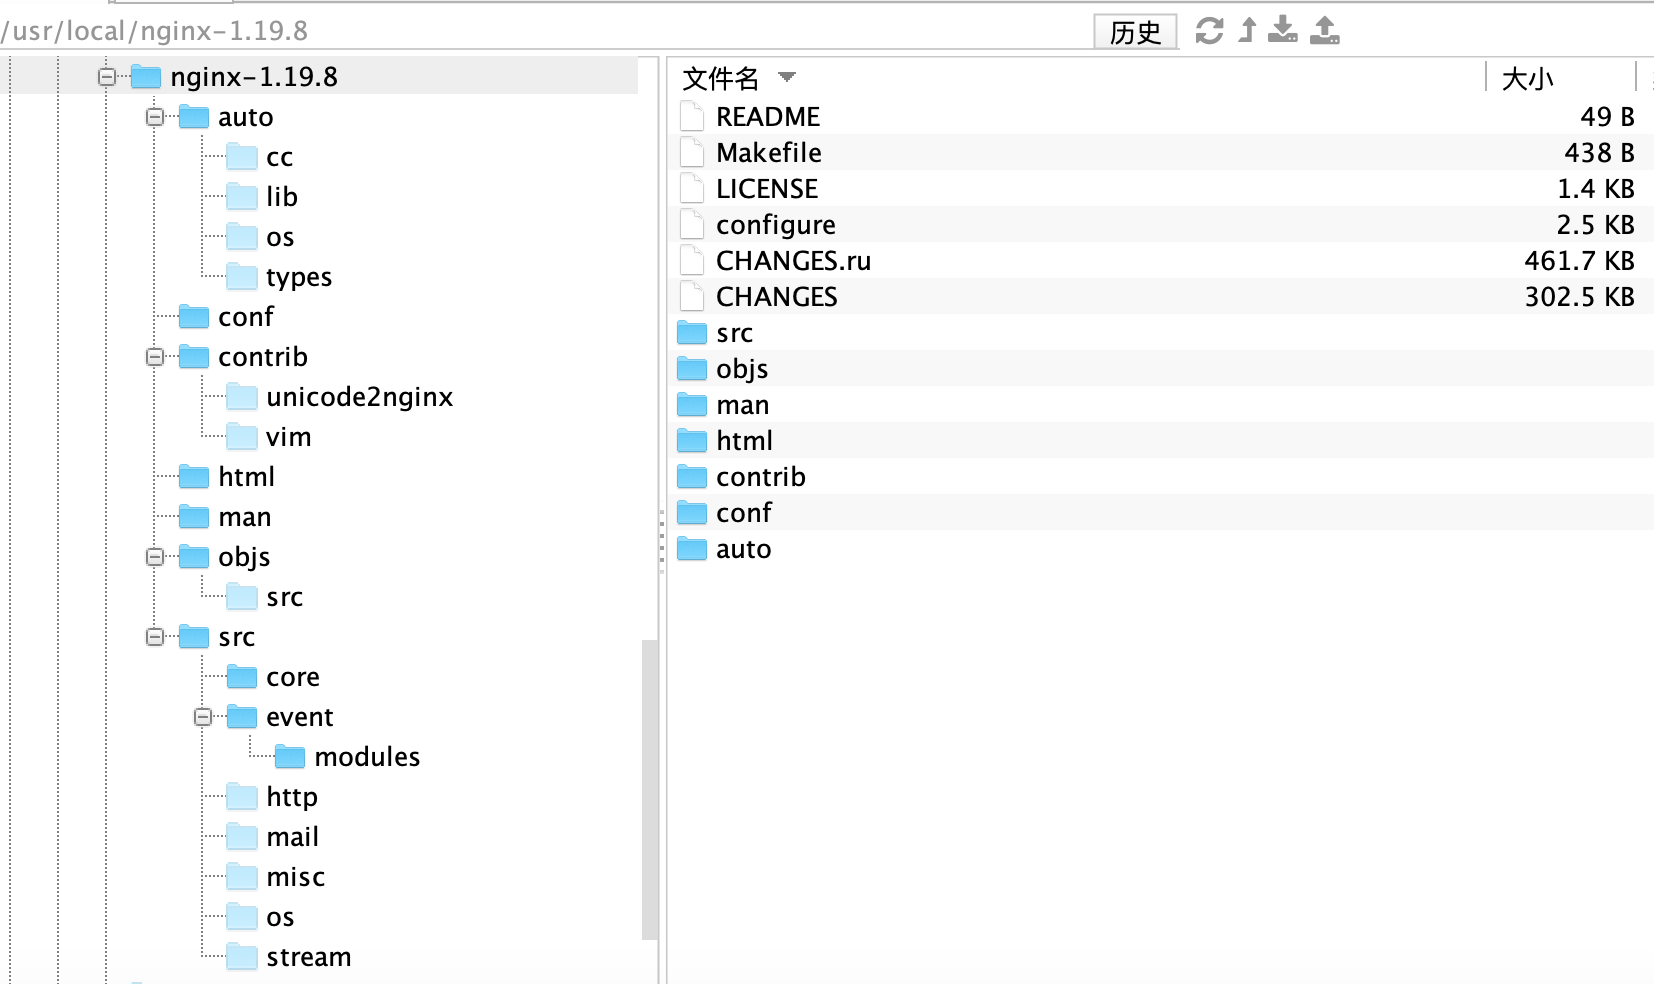1654x984 pixels.
Task: Select the core folder in the tree
Action: [x=273, y=677]
